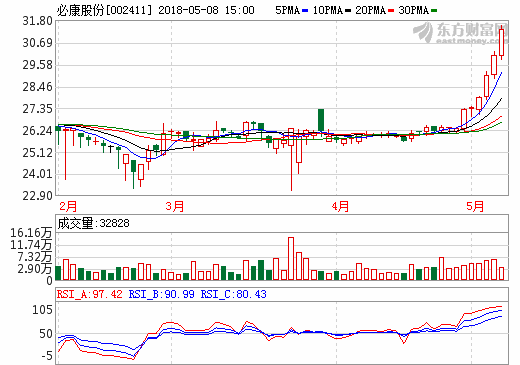Viewport: 520px width, 365px height.
Task: Click the tallest volume bar in late March
Action: click(x=291, y=258)
